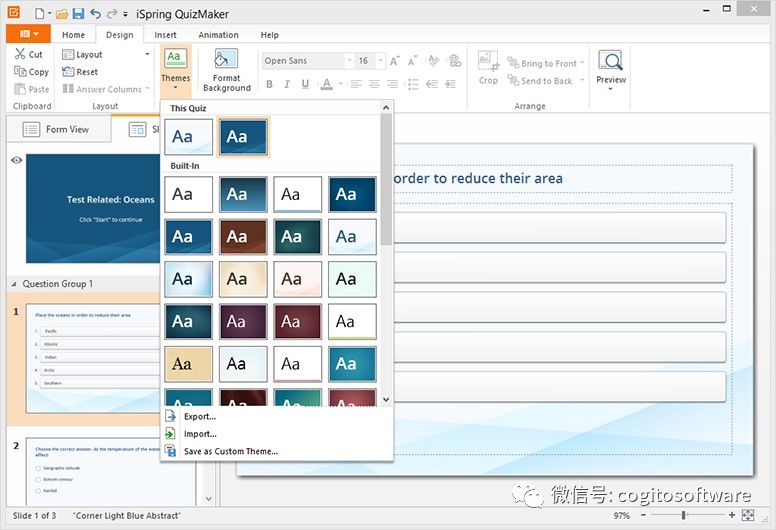Toggle visibility eye on the intro slide

[16, 160]
